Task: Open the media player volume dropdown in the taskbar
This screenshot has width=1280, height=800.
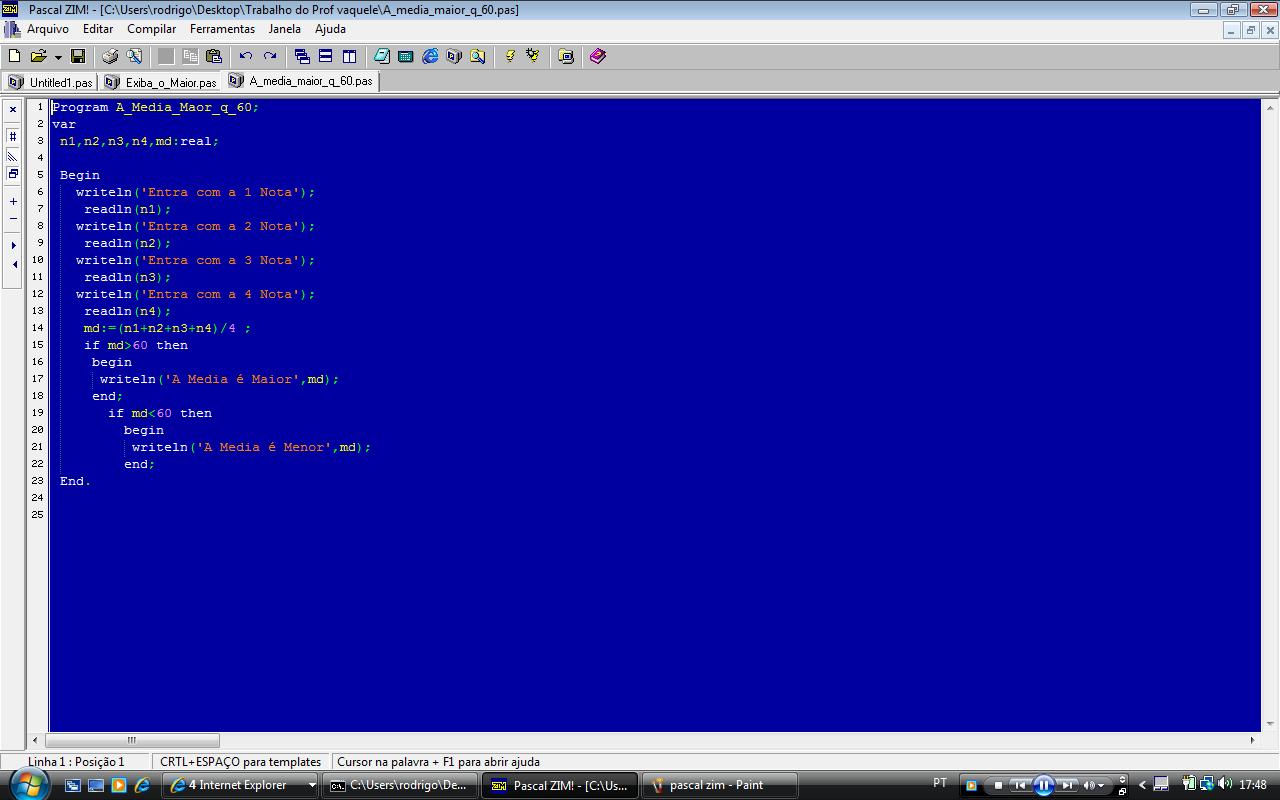Action: click(x=1101, y=785)
